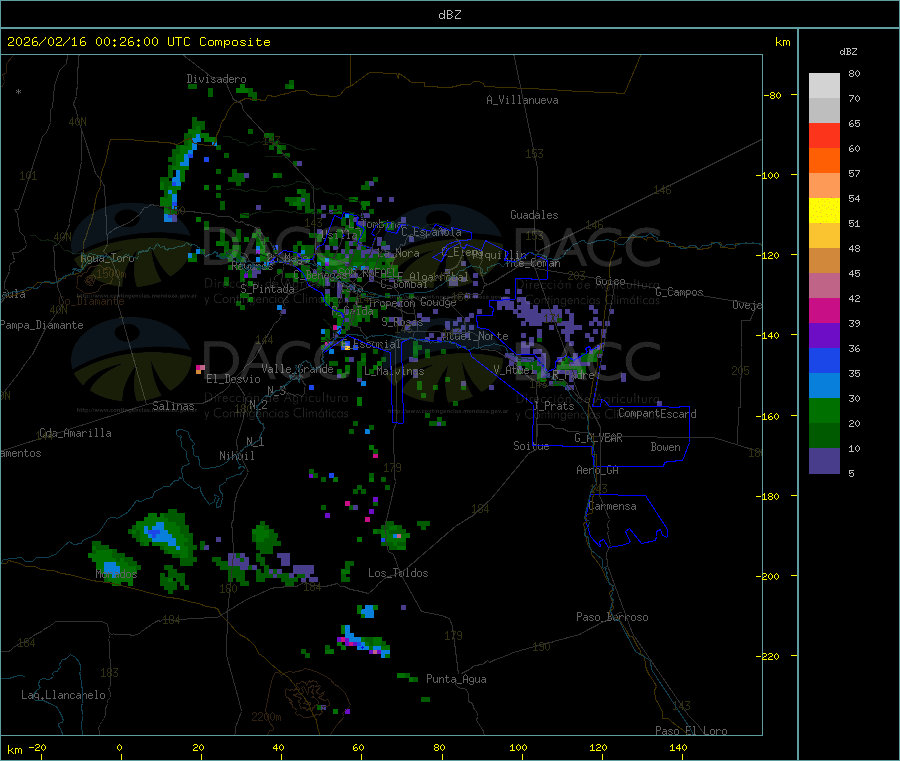
Task: Click the 'A_Villanueva' place label
Action: (522, 100)
